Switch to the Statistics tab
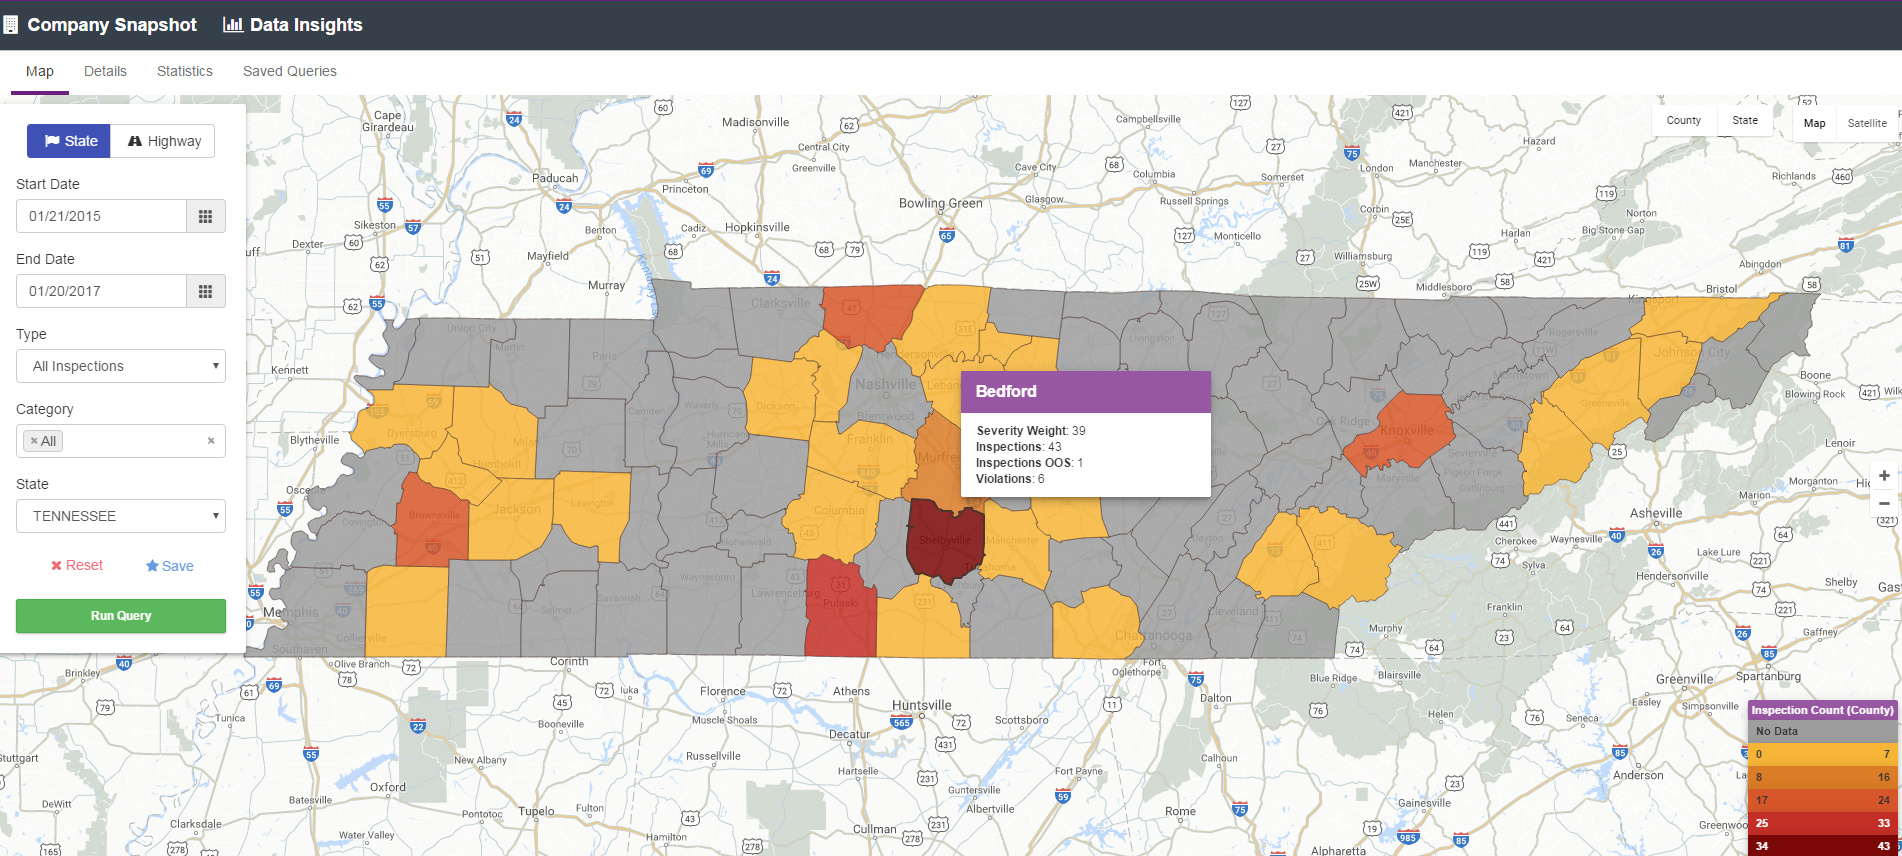 point(185,72)
